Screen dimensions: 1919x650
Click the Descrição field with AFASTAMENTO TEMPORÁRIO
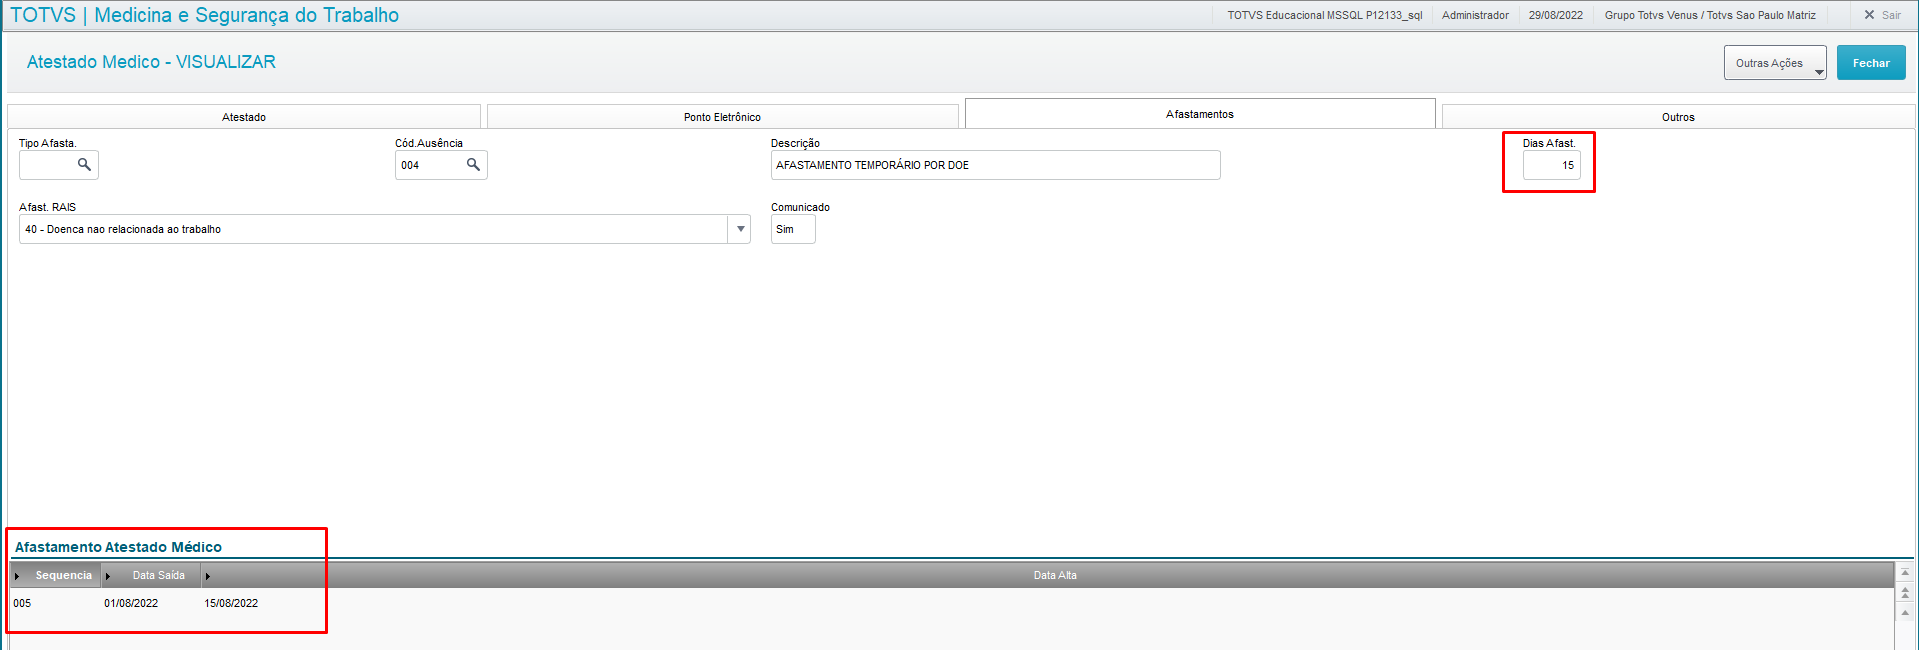click(x=995, y=165)
